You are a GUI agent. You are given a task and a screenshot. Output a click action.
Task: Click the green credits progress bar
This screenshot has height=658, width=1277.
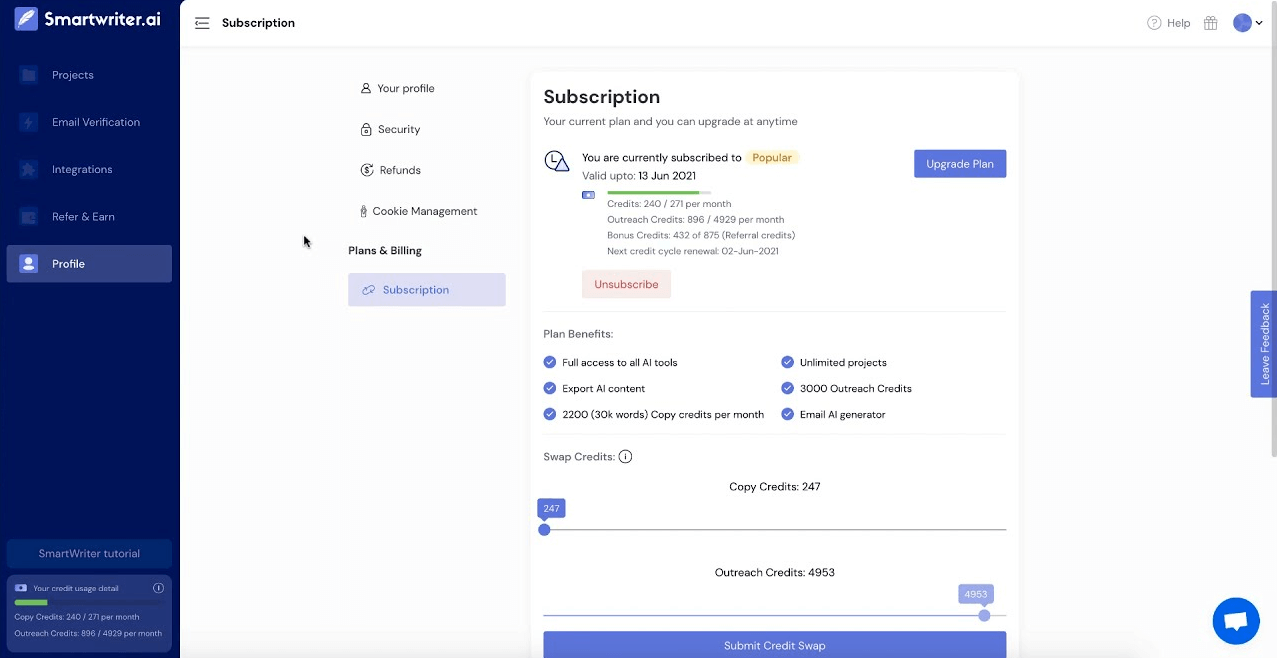click(653, 192)
